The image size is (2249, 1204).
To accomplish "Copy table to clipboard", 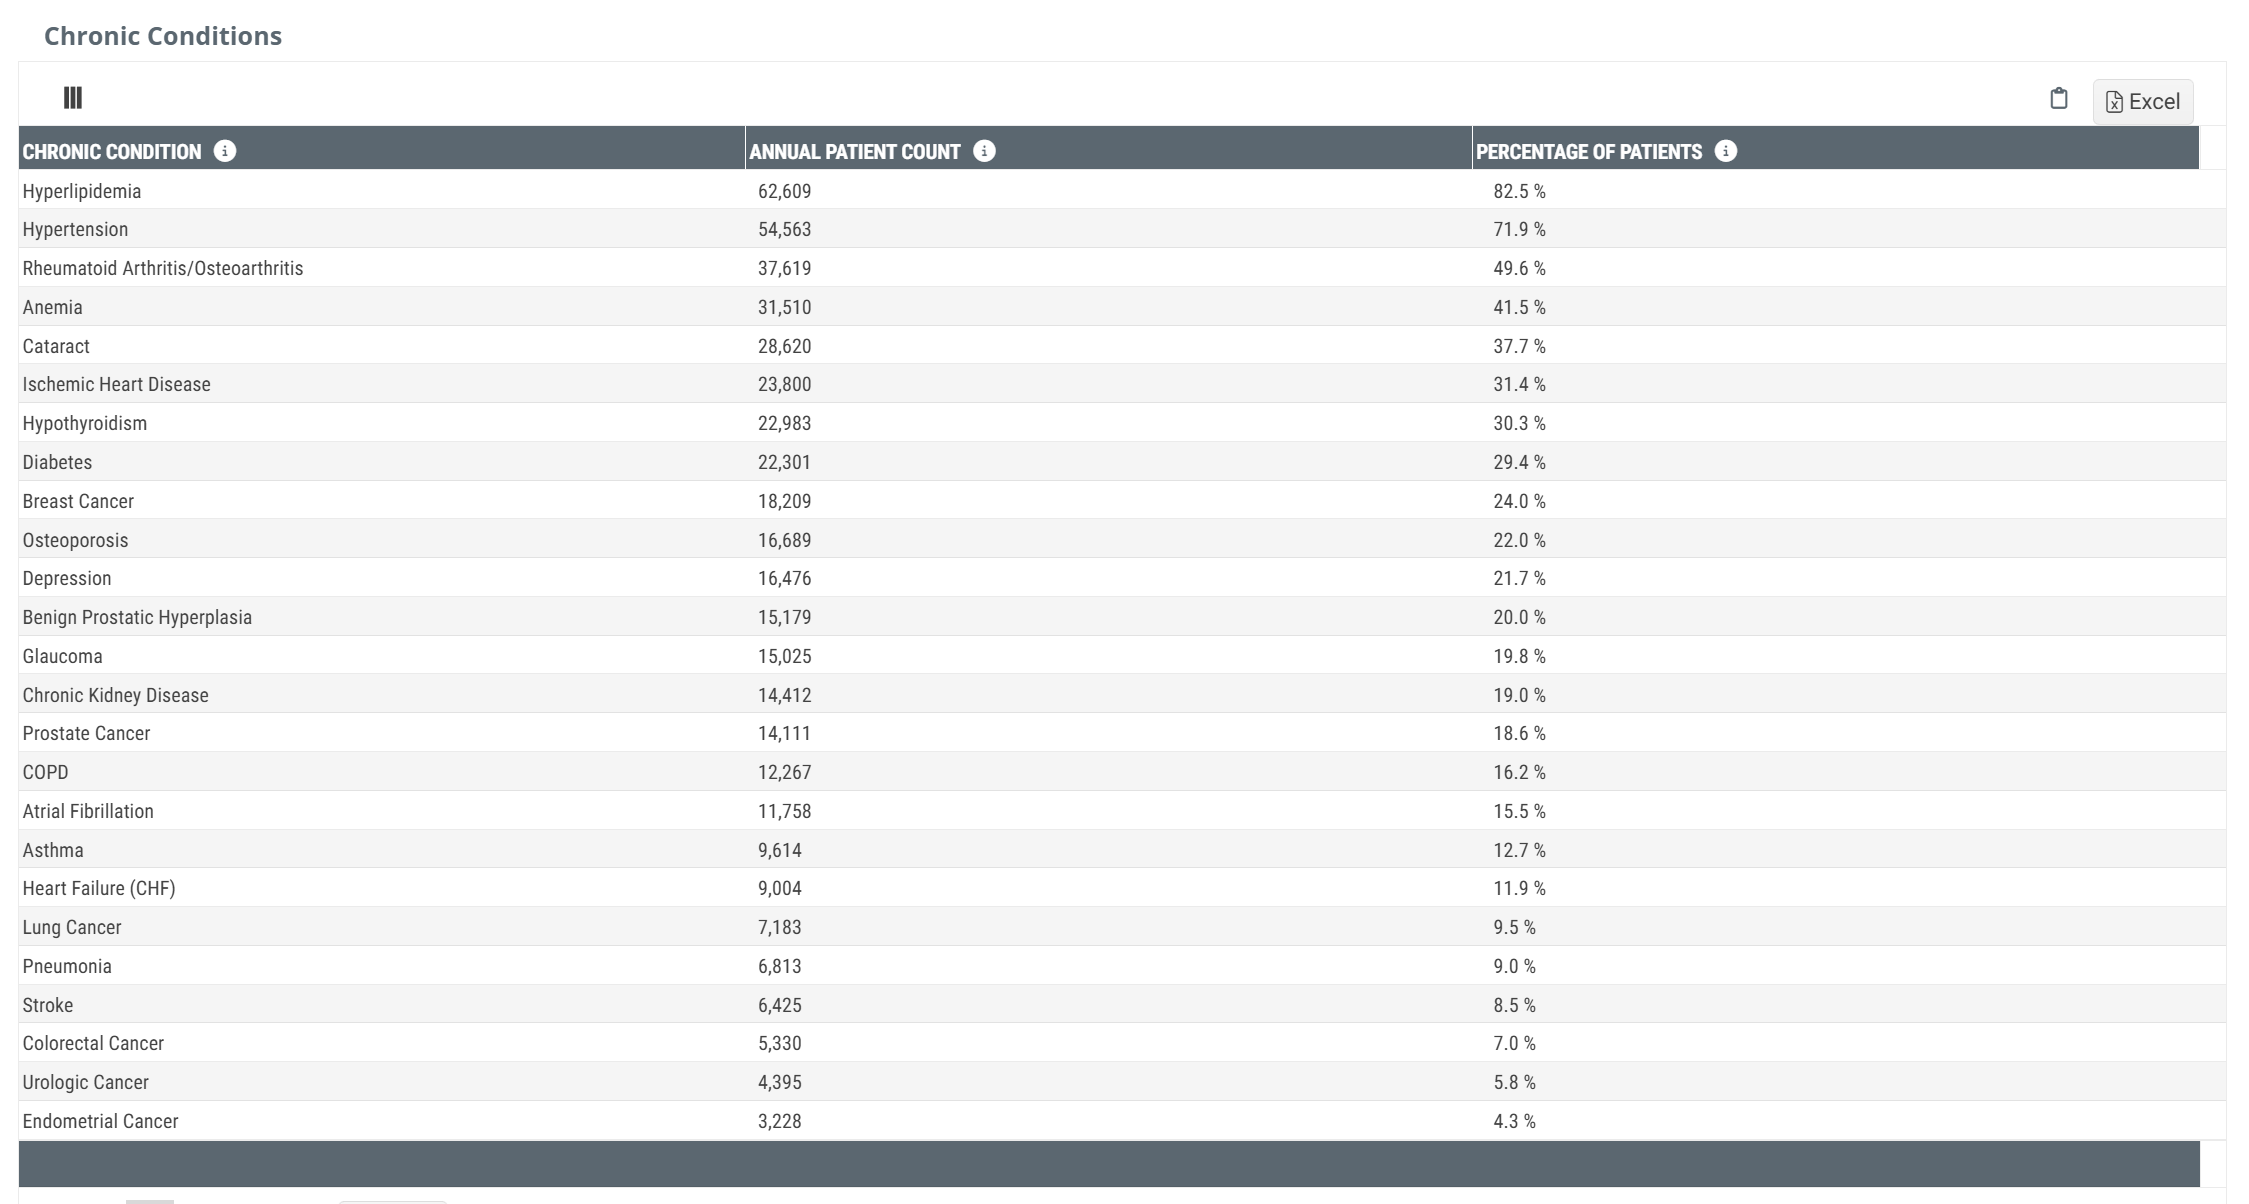I will 2058,99.
